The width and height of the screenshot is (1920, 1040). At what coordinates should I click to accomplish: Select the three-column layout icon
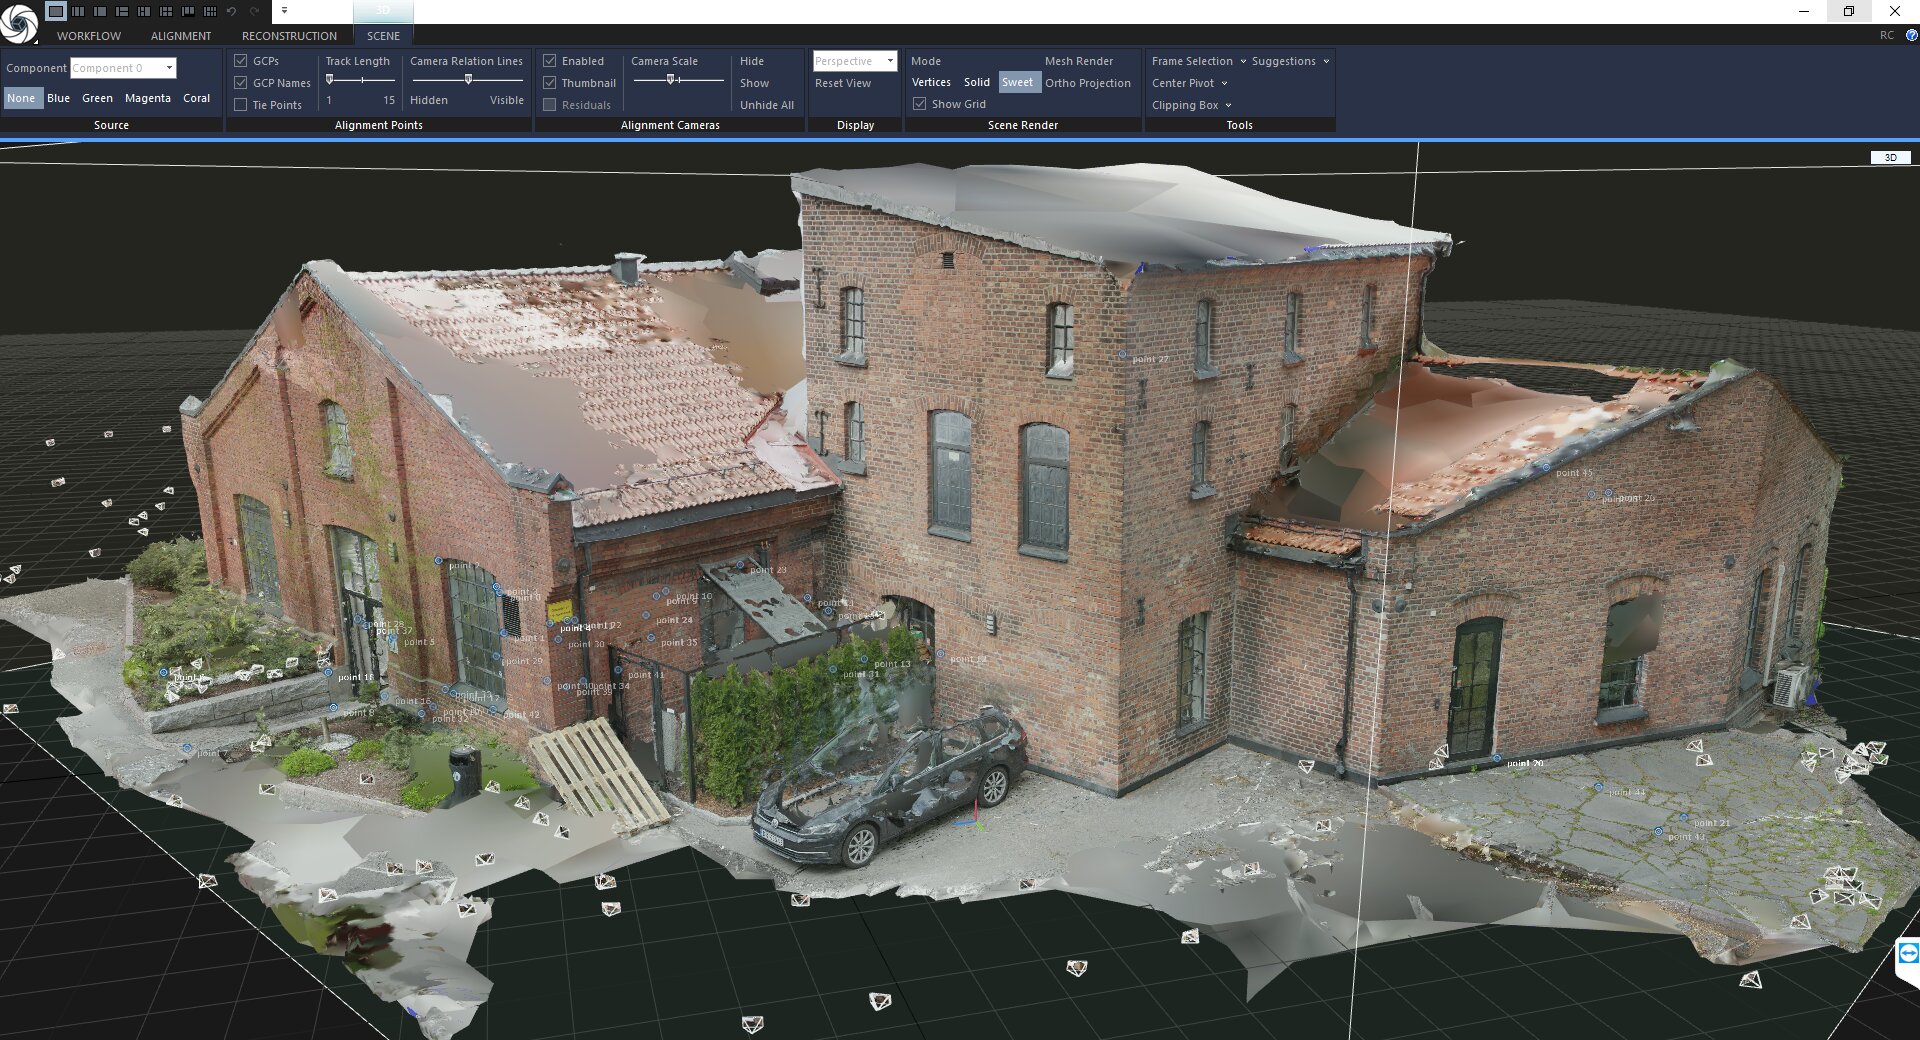tap(78, 11)
